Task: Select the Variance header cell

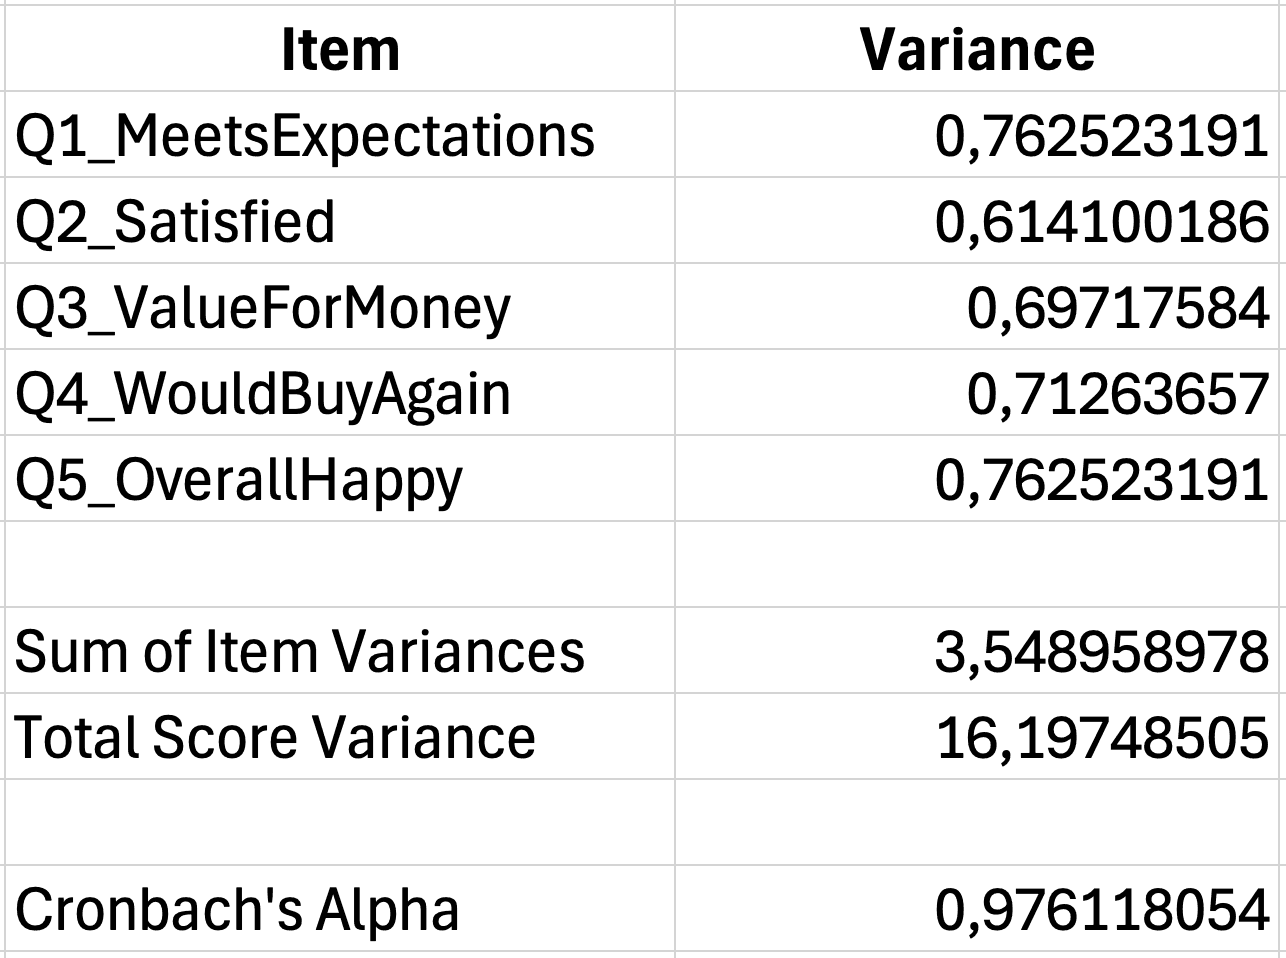Action: 977,49
